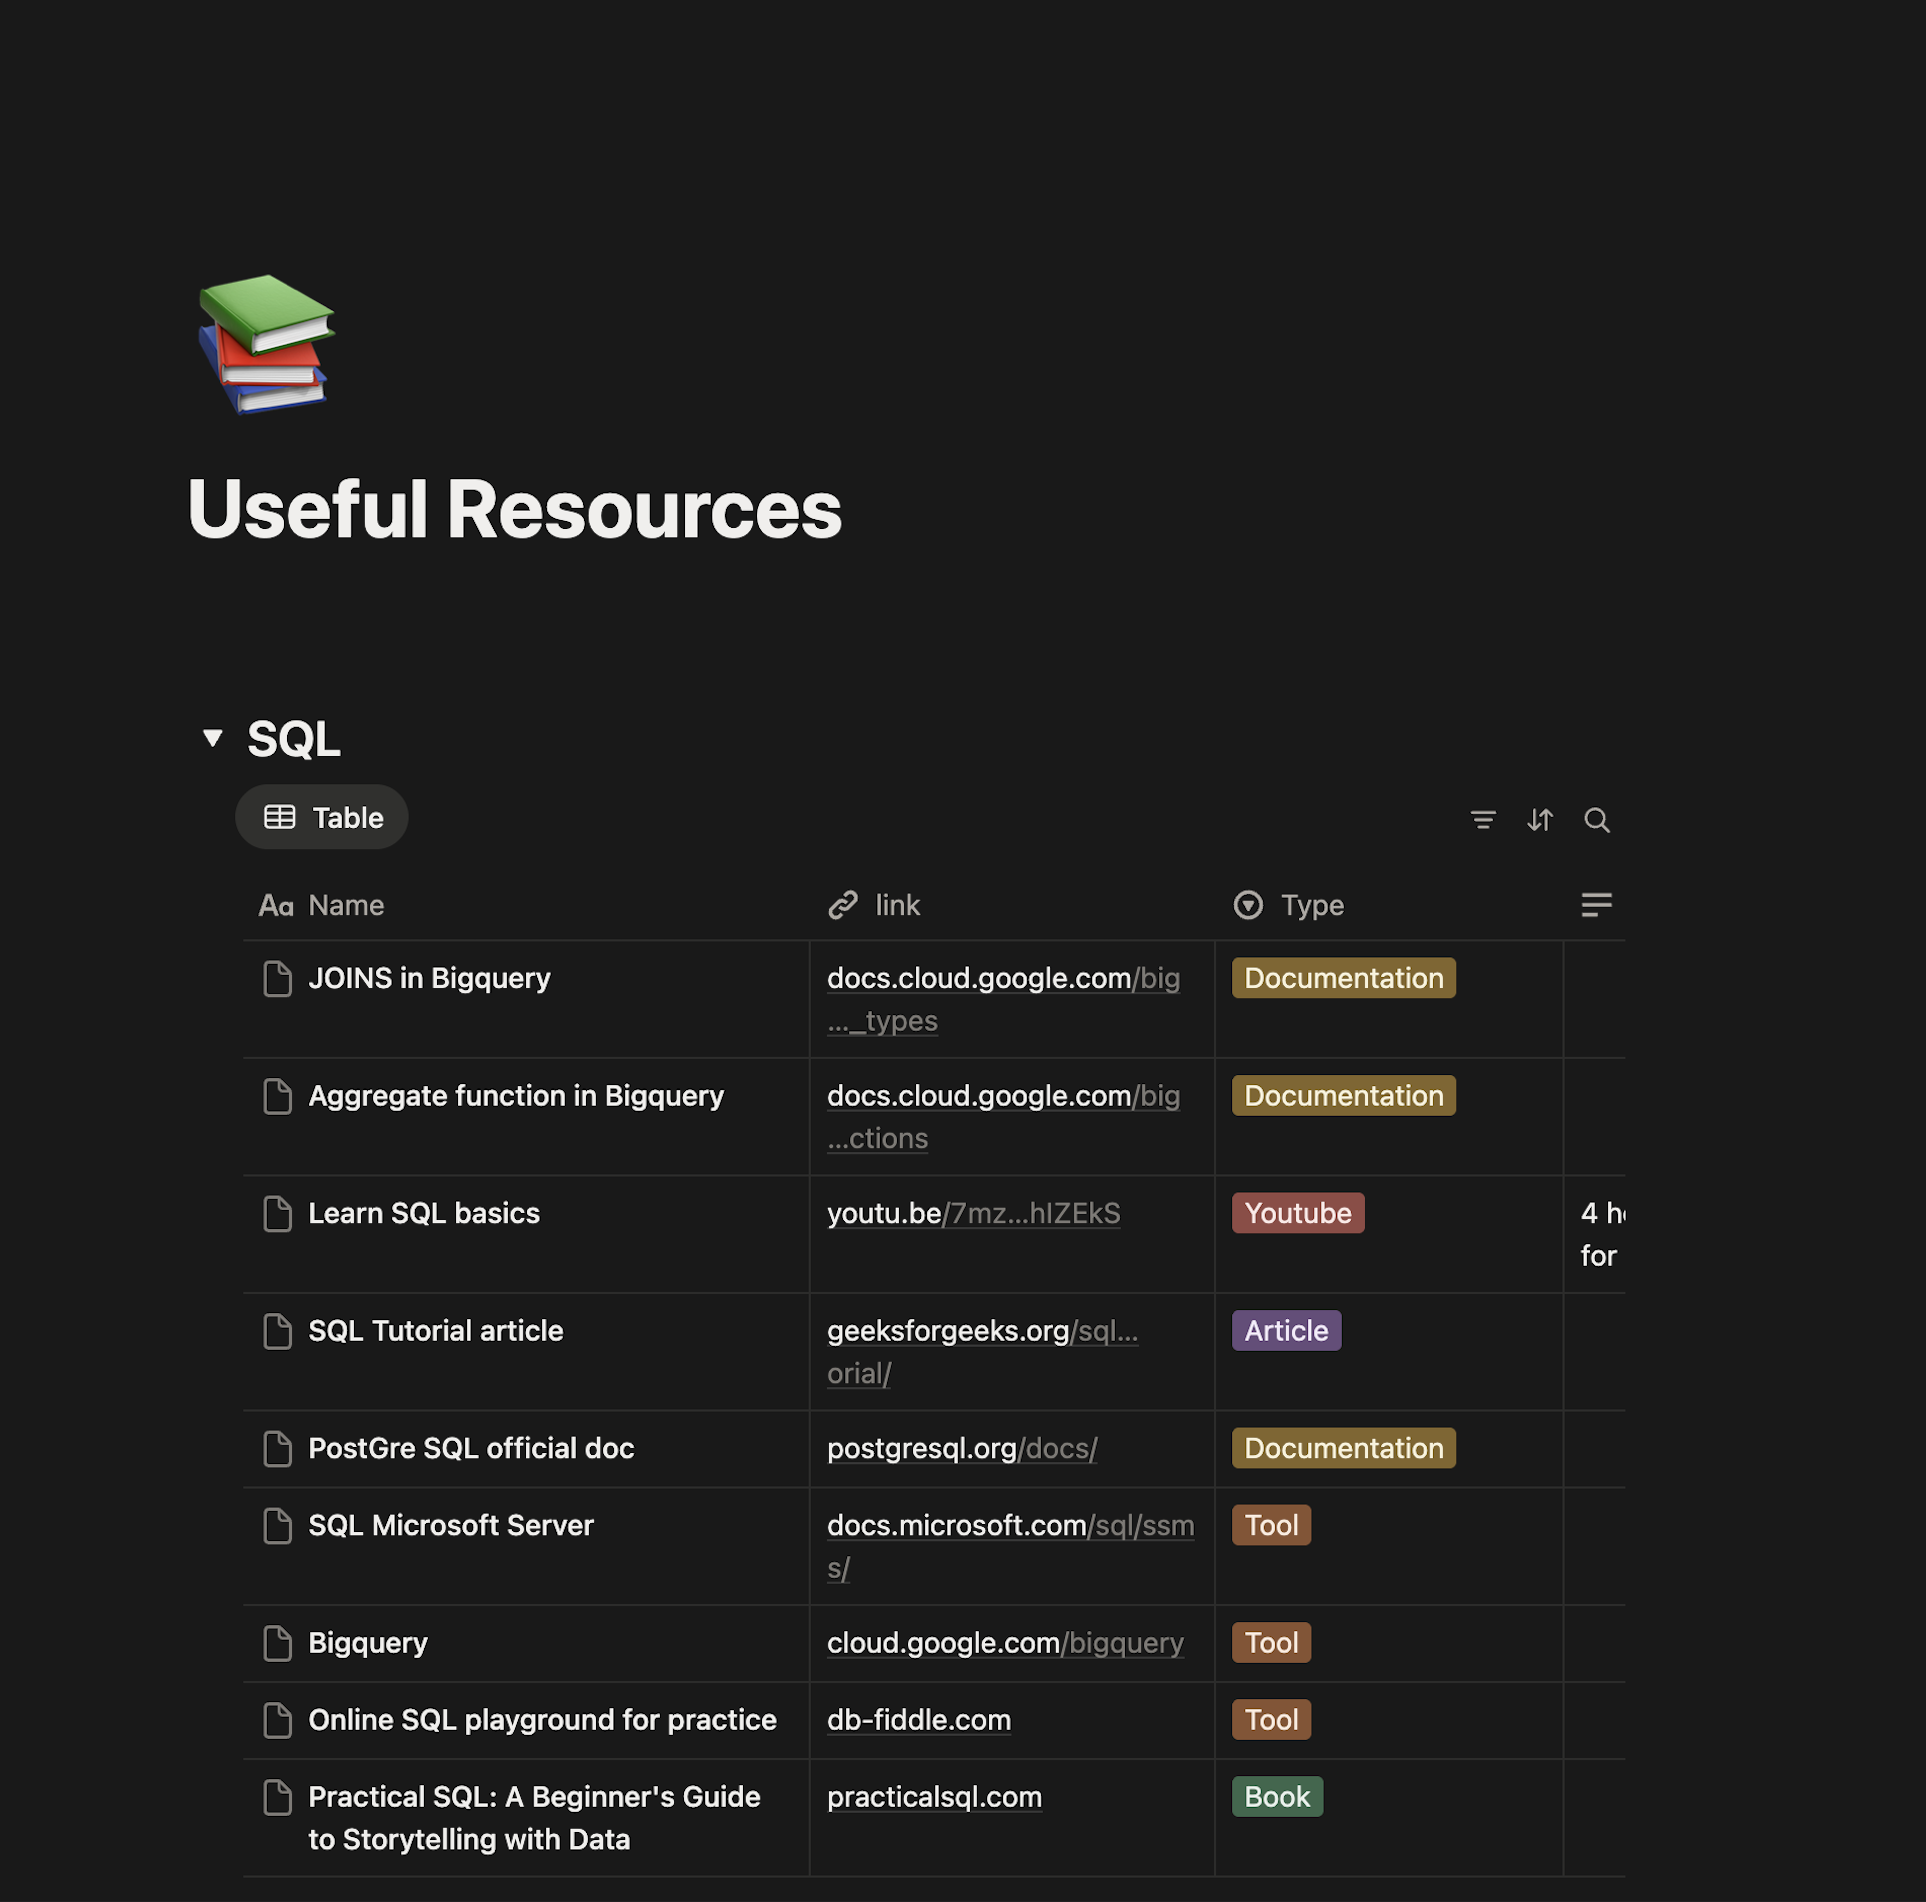This screenshot has height=1902, width=1926.
Task: Click the books emoji page icon
Action: pos(266,343)
